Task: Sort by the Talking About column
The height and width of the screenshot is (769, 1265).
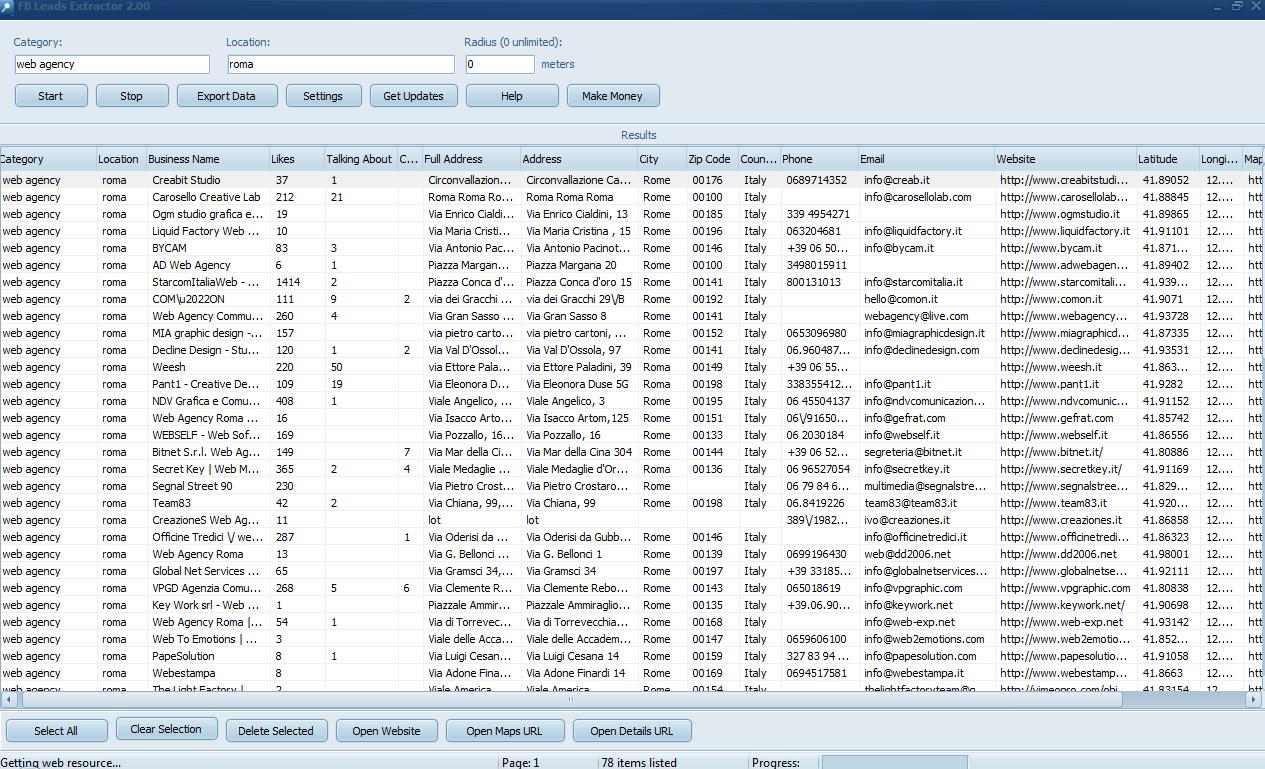Action: tap(360, 159)
